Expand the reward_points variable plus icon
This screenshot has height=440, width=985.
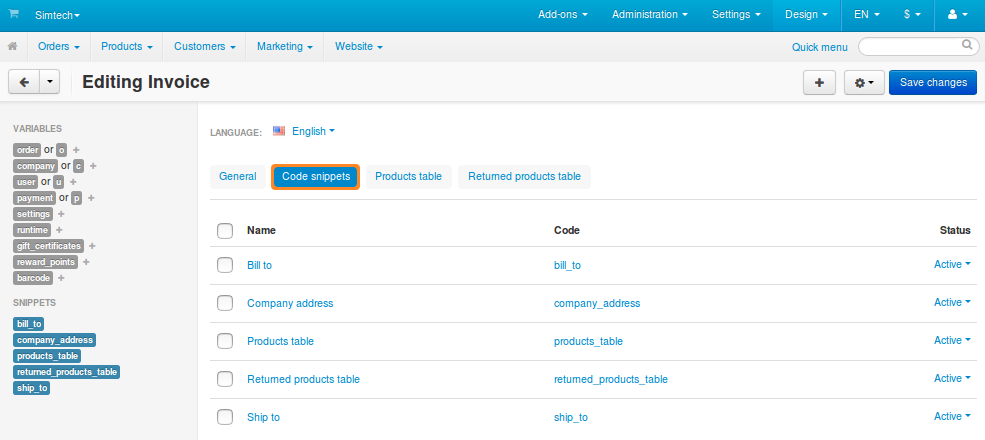coord(86,261)
